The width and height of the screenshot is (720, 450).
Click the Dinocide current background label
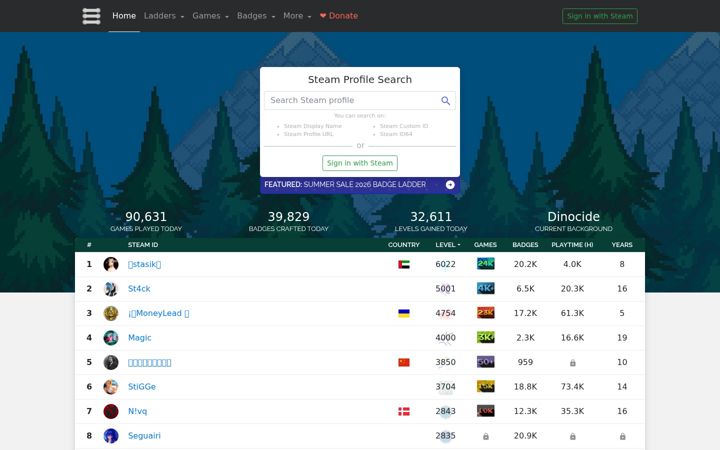point(574,221)
